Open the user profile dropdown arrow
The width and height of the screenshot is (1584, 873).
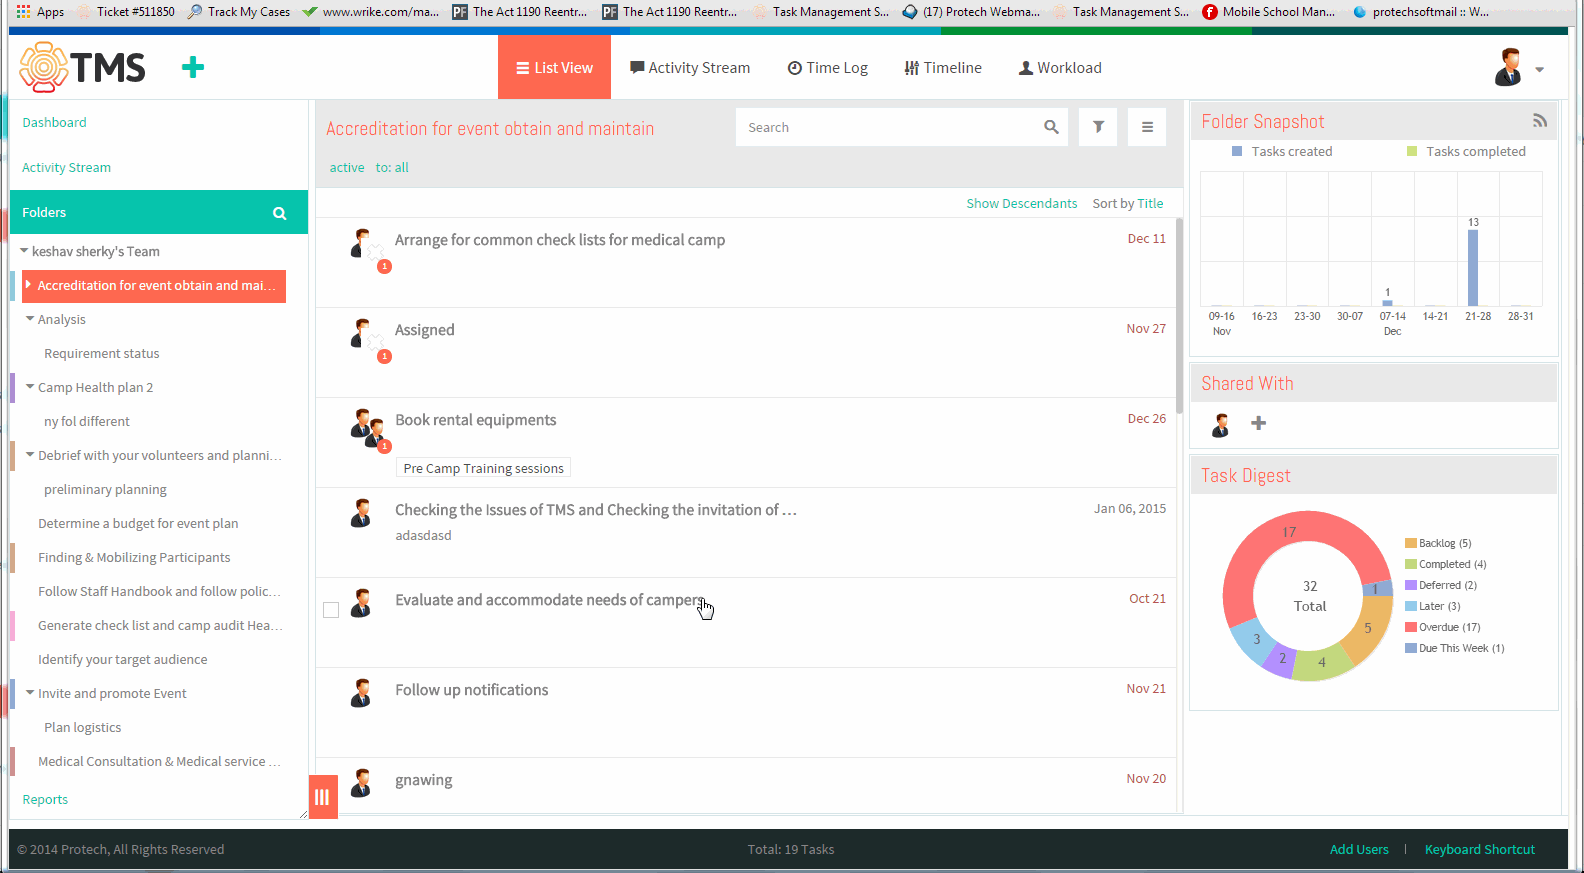pos(1540,69)
